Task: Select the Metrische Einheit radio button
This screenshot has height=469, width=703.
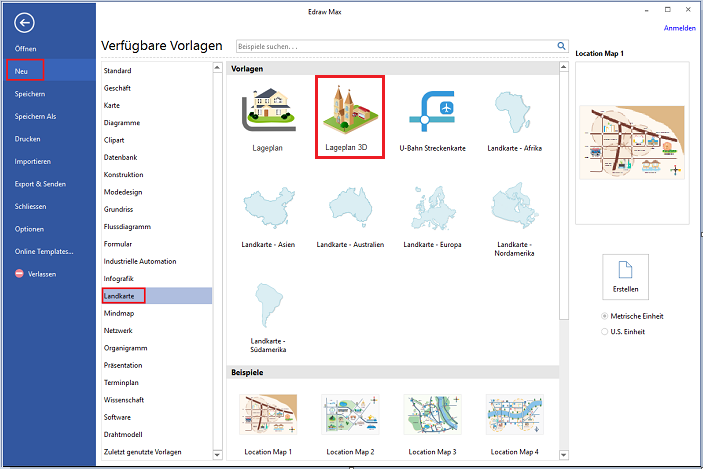Action: 604,316
